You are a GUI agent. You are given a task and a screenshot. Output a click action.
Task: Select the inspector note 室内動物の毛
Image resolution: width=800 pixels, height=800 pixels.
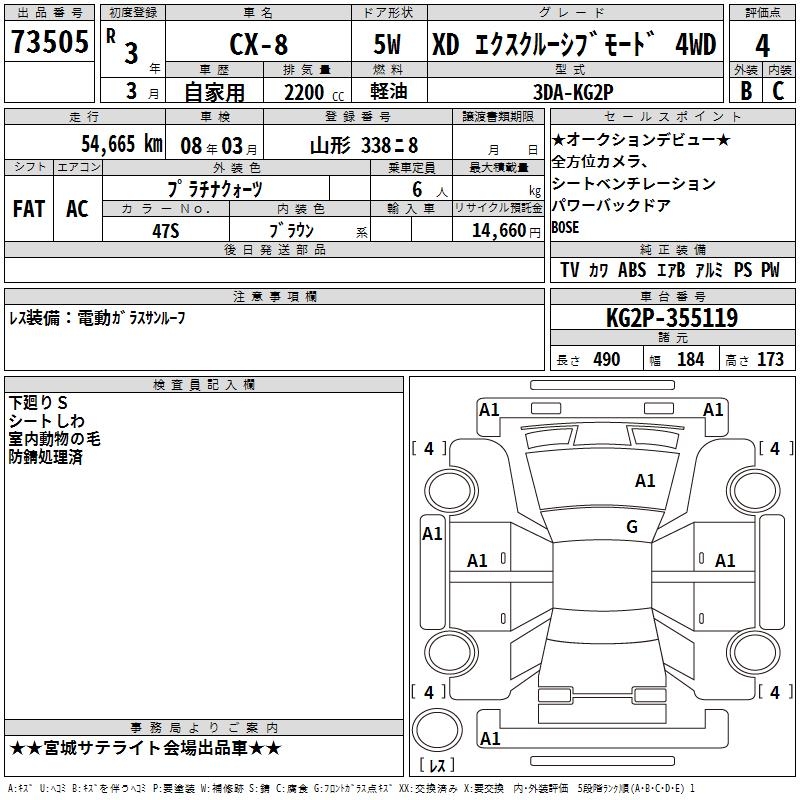point(54,439)
